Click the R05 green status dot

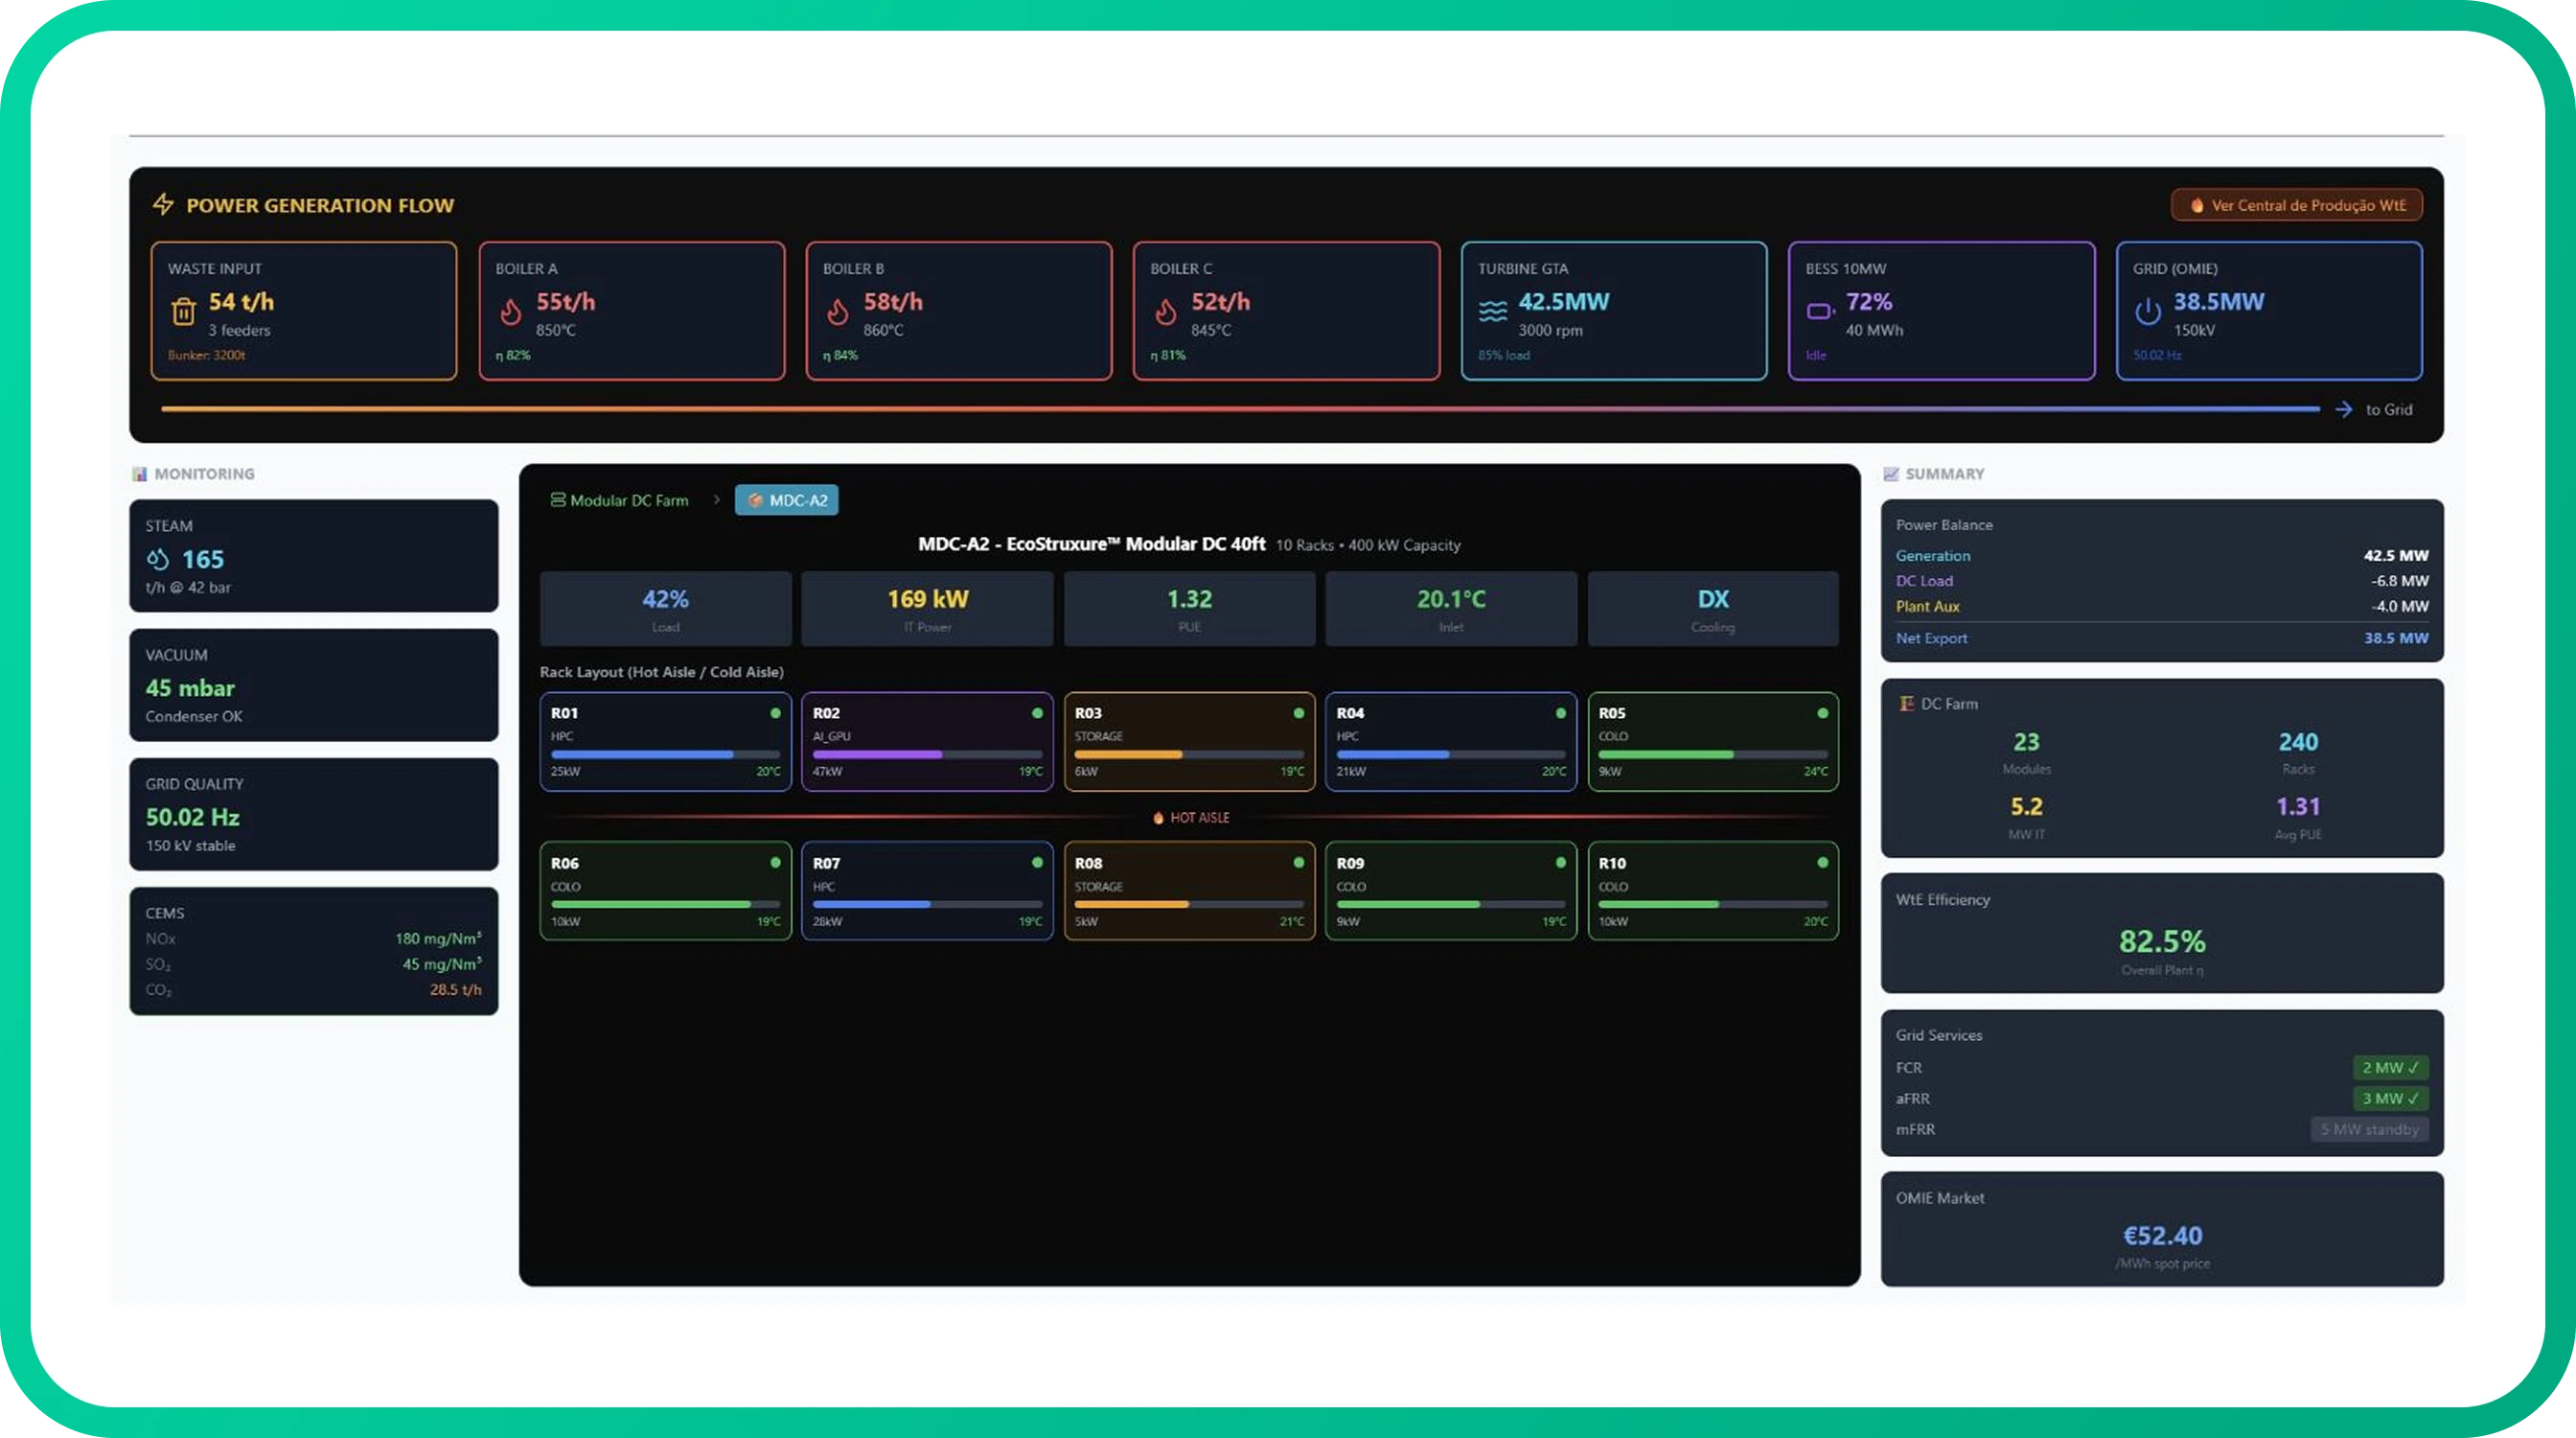pyautogui.click(x=1822, y=713)
